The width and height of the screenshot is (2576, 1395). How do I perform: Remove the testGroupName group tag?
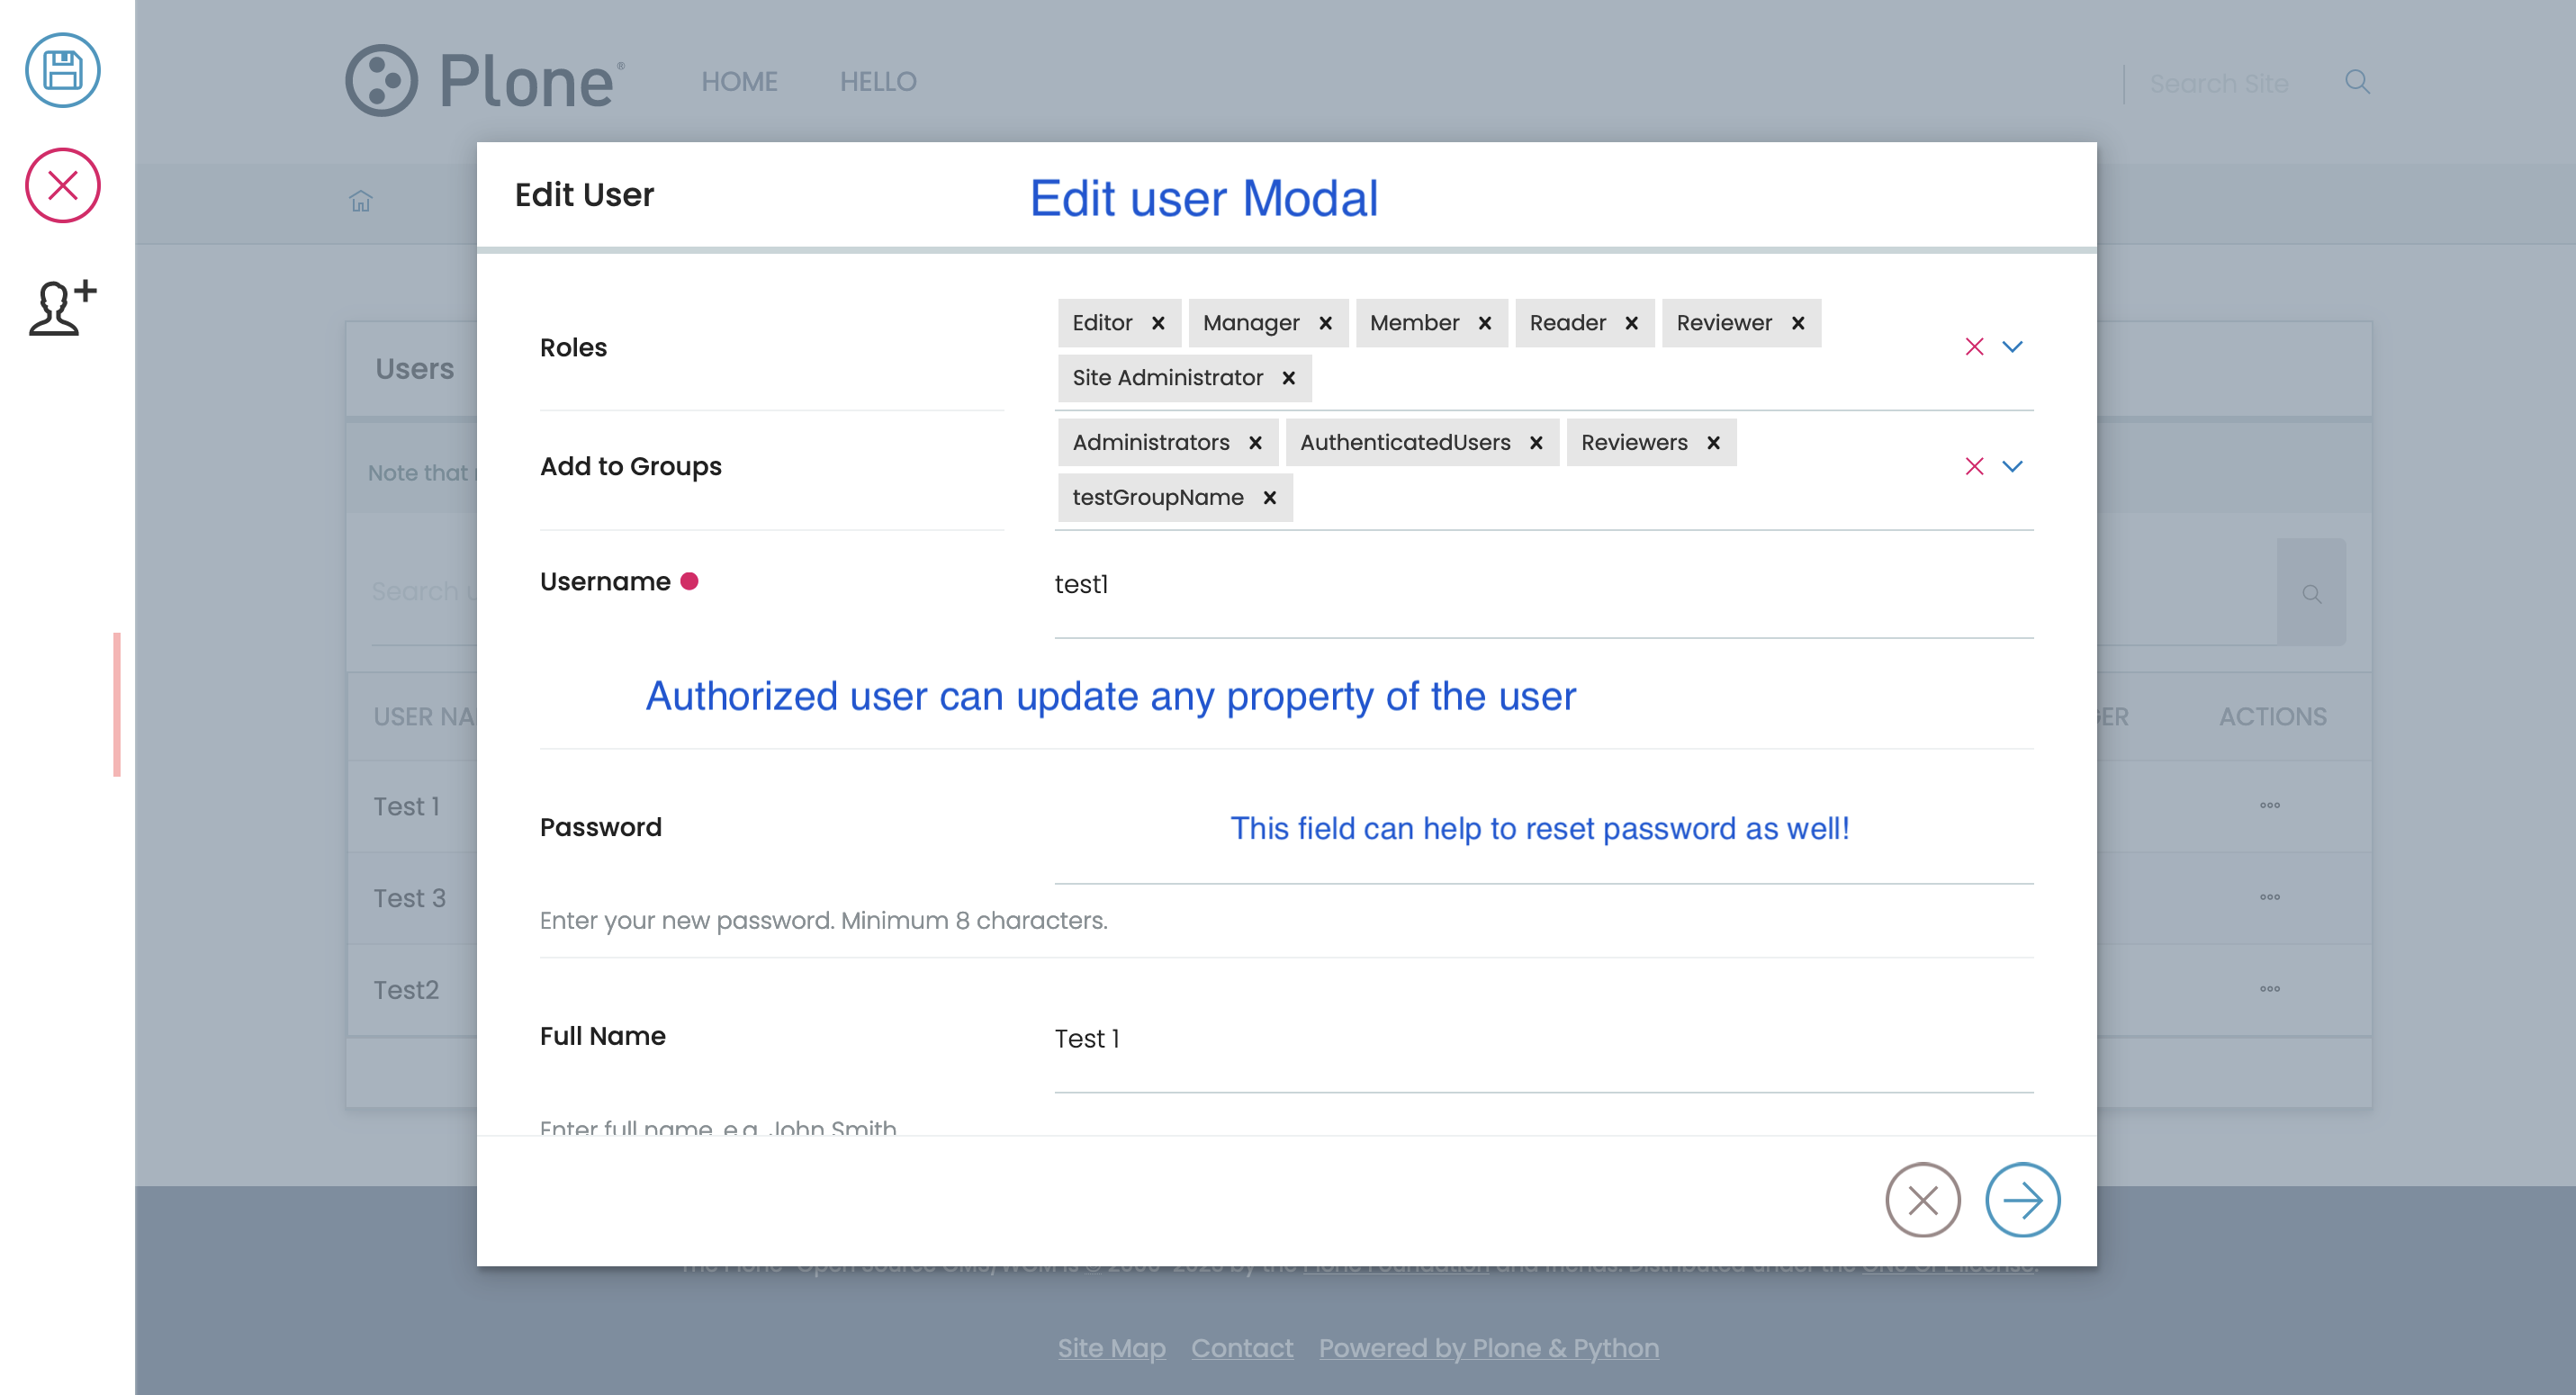coord(1269,498)
